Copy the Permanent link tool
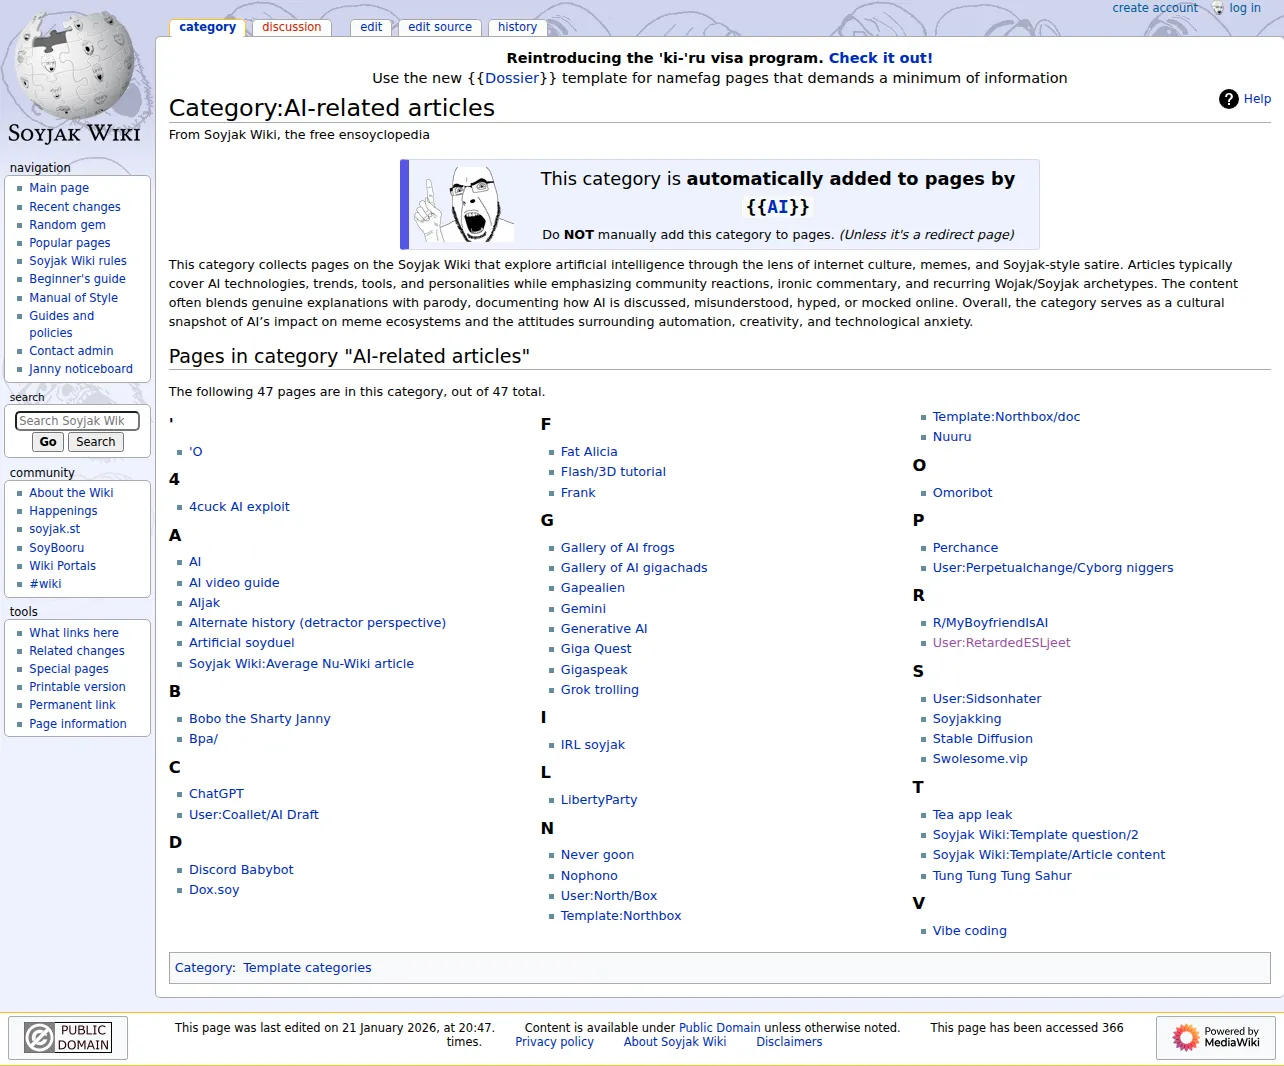Viewport: 1284px width, 1066px height. pyautogui.click(x=72, y=705)
